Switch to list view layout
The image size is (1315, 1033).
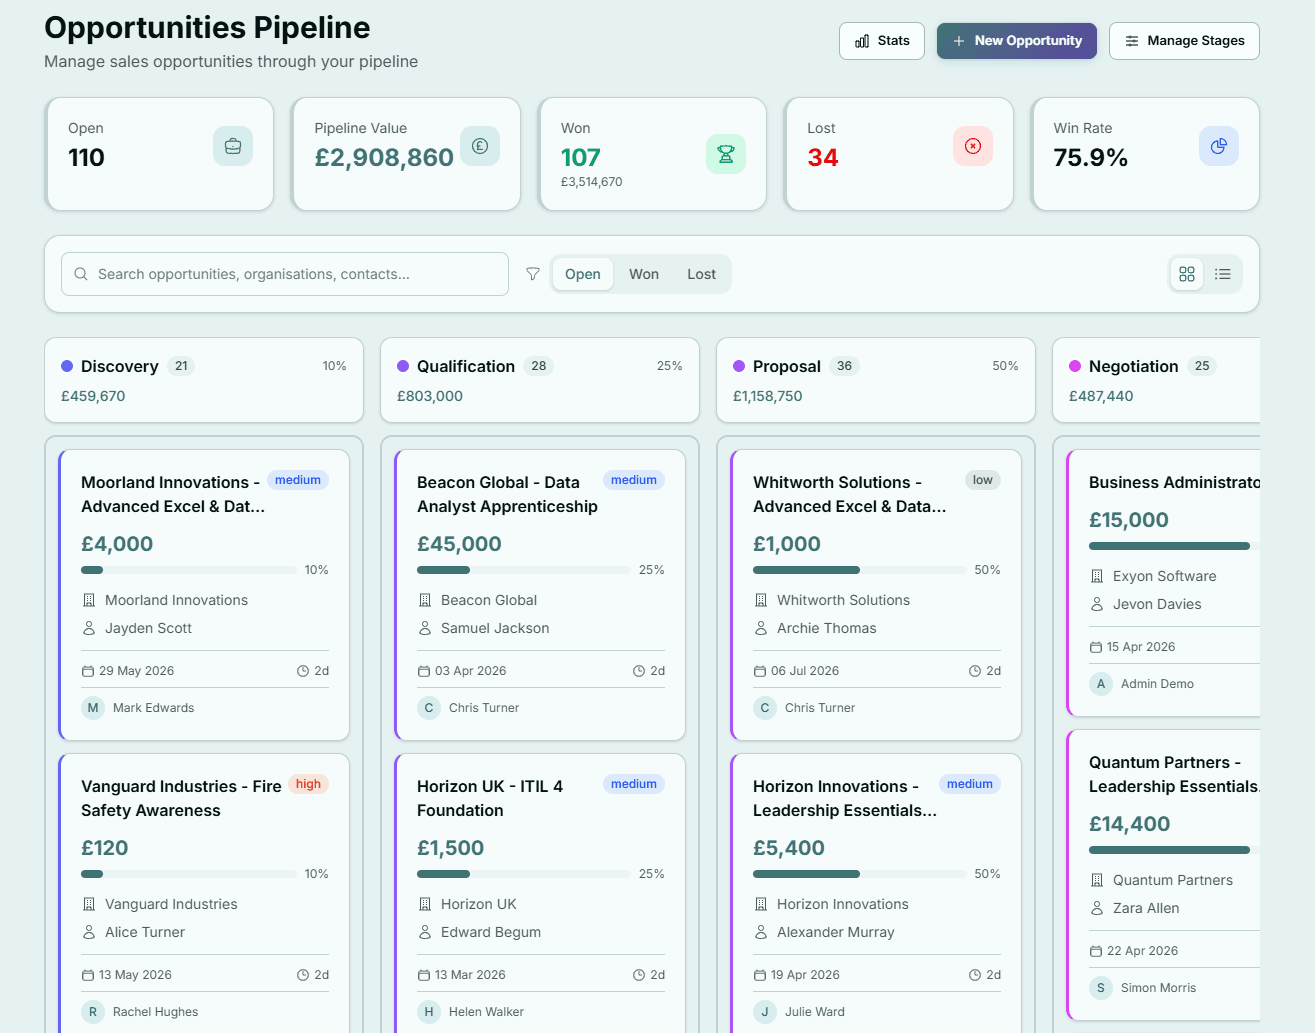click(1223, 273)
